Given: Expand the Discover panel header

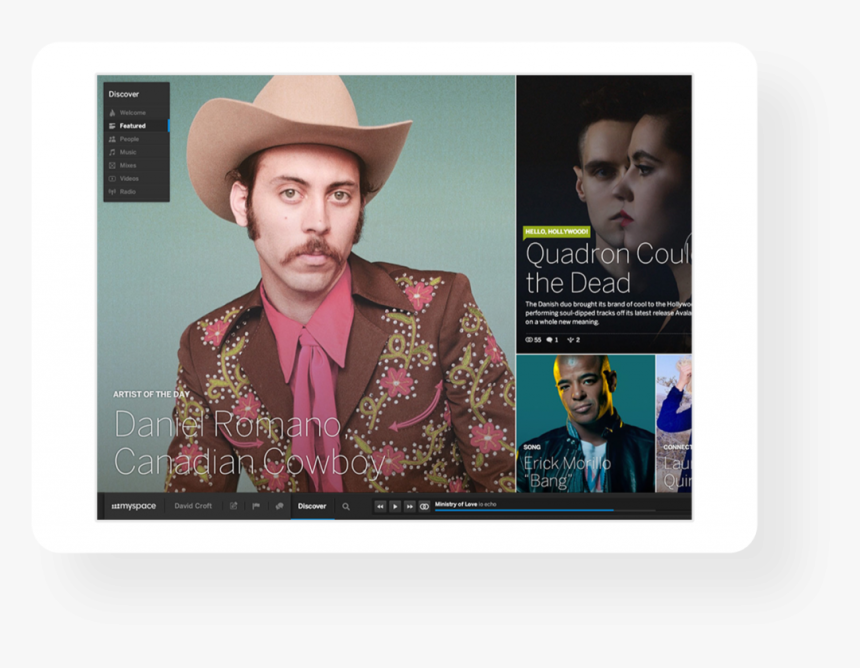Looking at the screenshot, I should point(122,93).
